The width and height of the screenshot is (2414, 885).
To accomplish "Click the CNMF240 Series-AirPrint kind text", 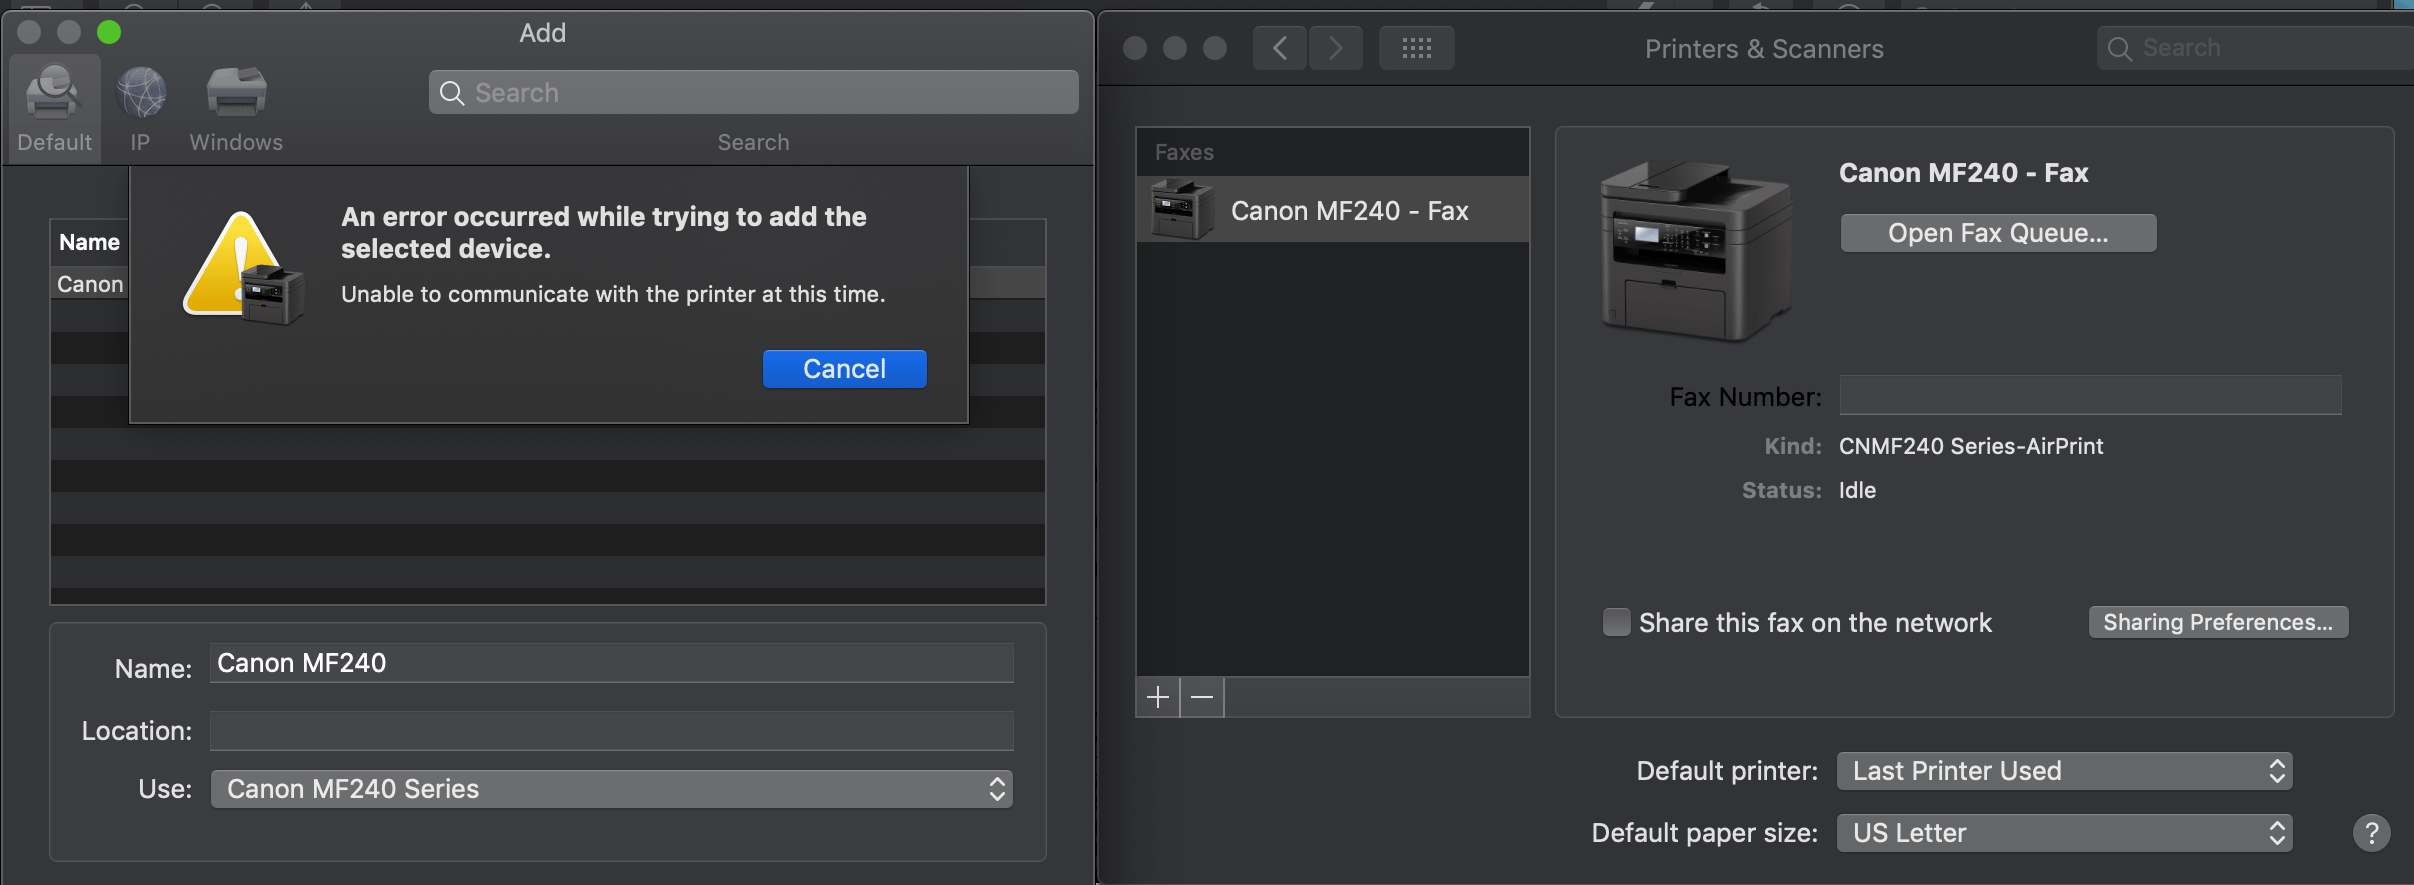I will 1971,446.
